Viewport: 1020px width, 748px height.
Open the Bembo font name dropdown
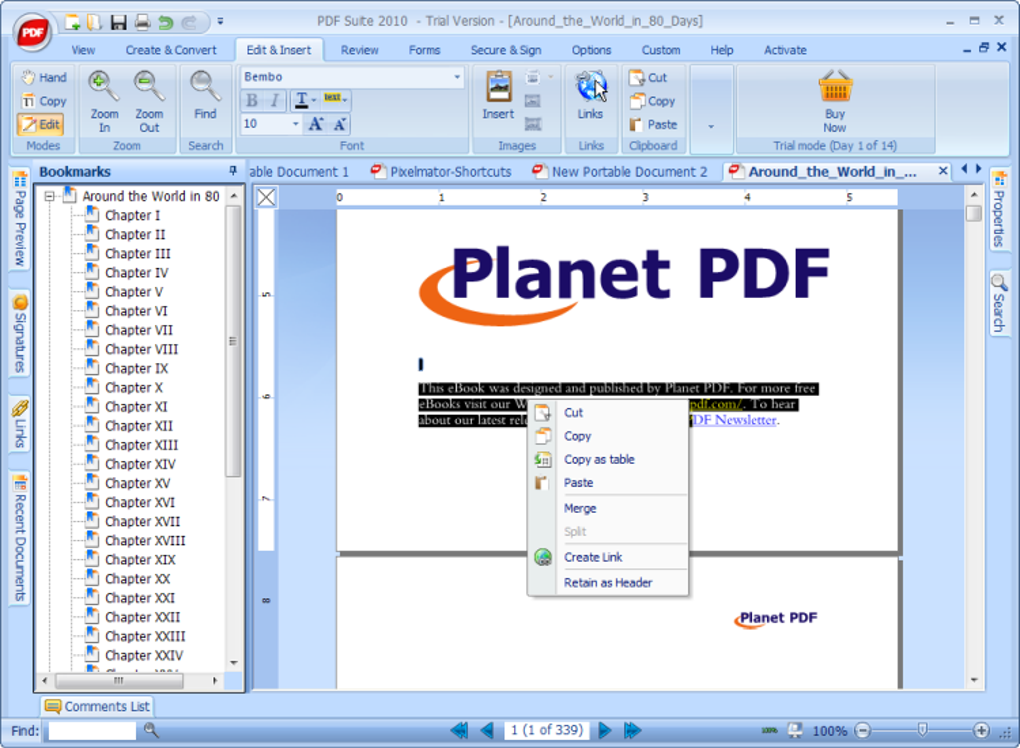coord(457,77)
